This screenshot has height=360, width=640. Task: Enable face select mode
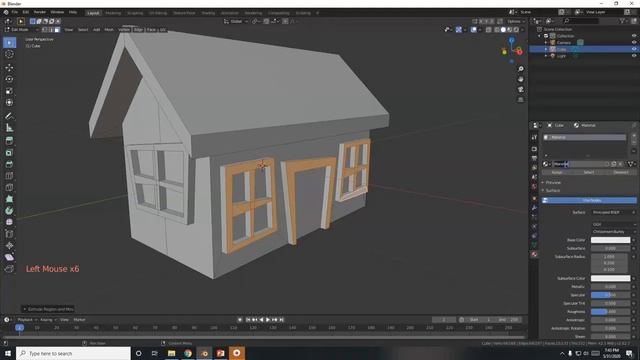click(57, 30)
